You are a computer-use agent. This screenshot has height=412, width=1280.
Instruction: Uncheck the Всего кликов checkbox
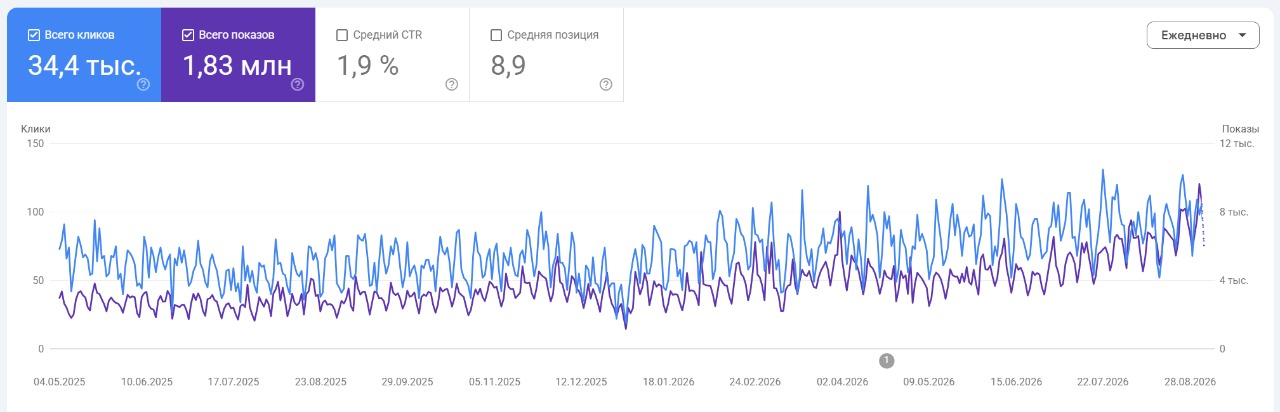(x=34, y=35)
